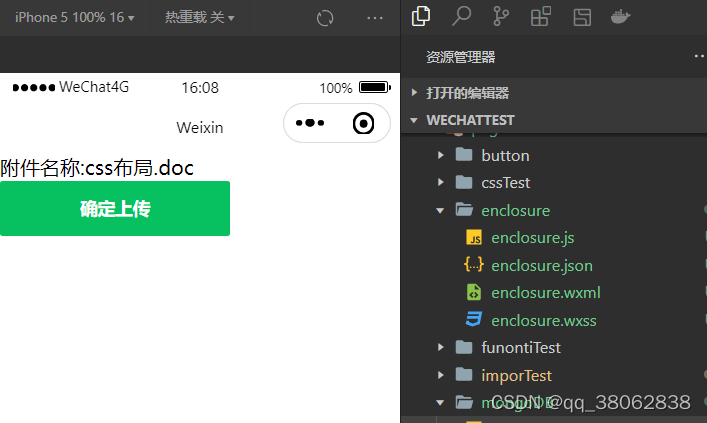Image resolution: width=707 pixels, height=423 pixels.
Task: Open the iPhone 5 100% 16 device dropdown
Action: (74, 18)
